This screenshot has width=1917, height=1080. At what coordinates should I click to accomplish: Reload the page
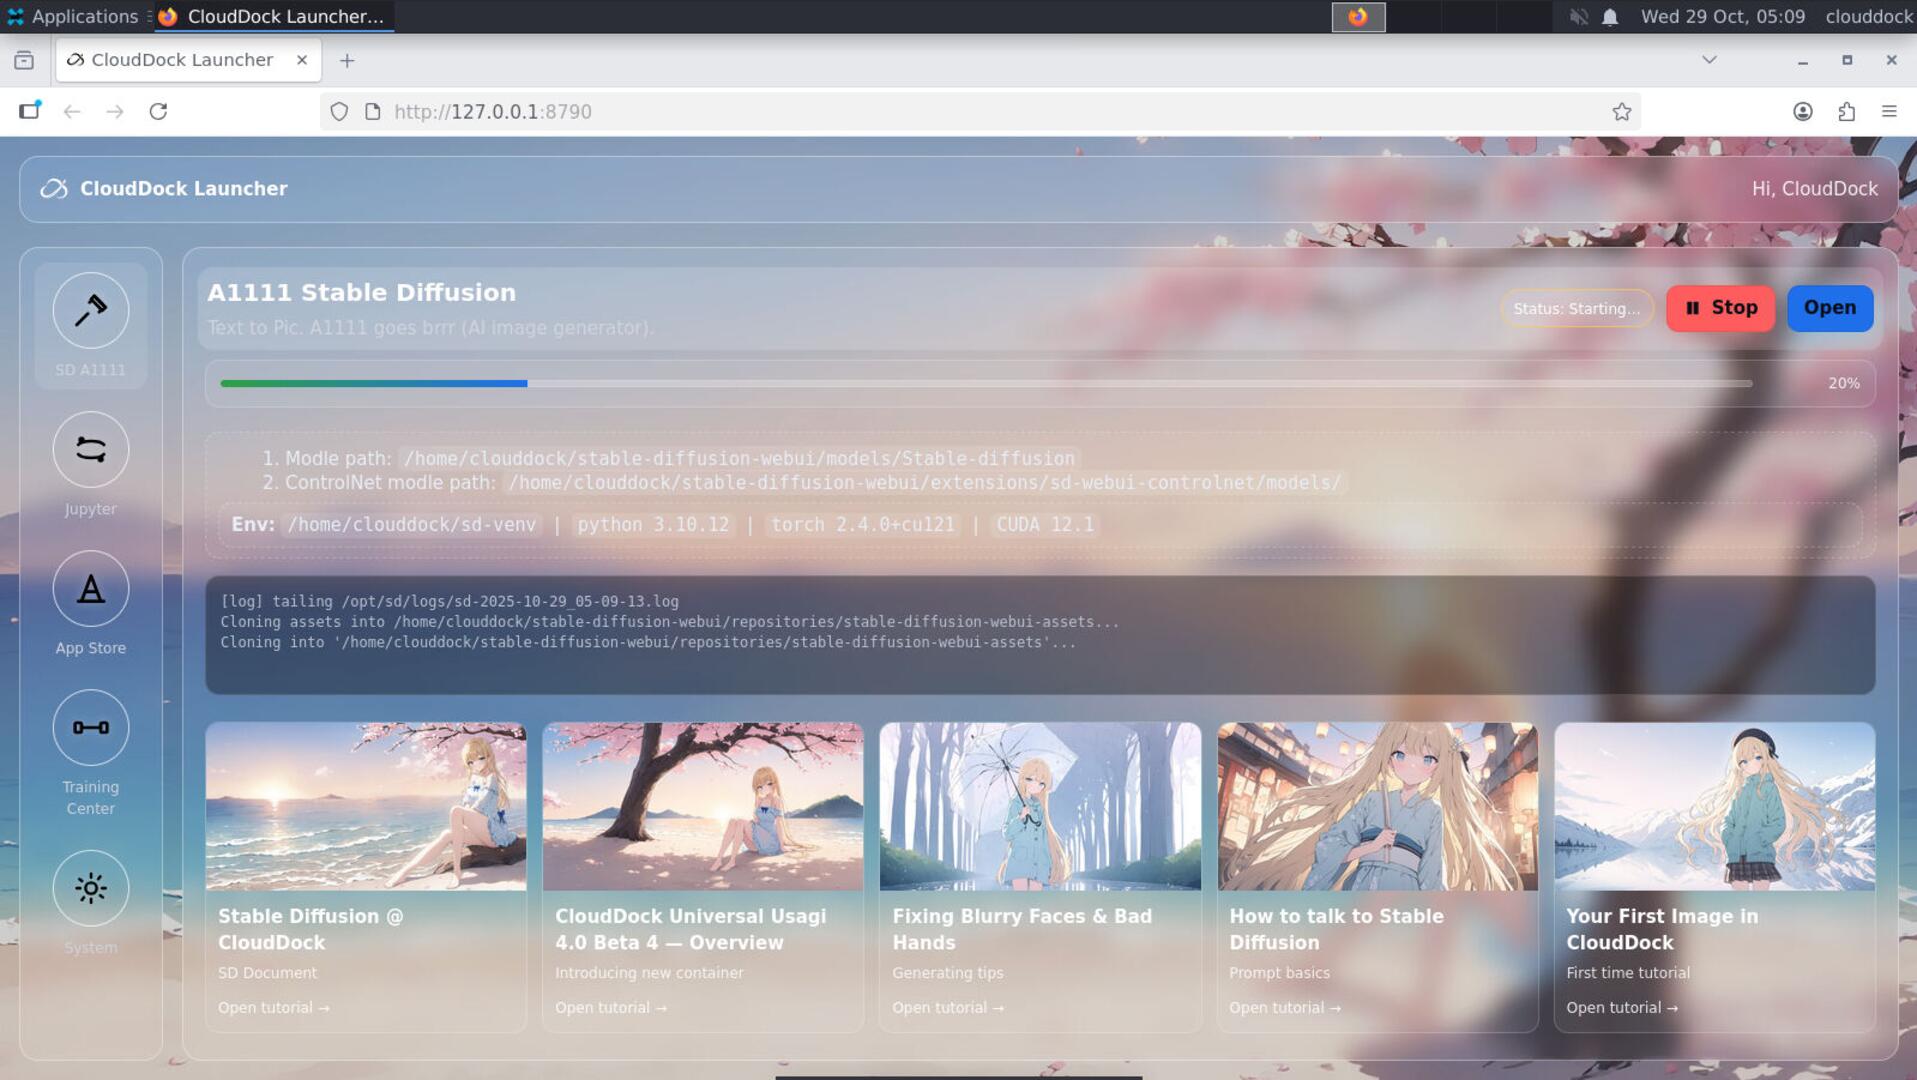[x=159, y=111]
